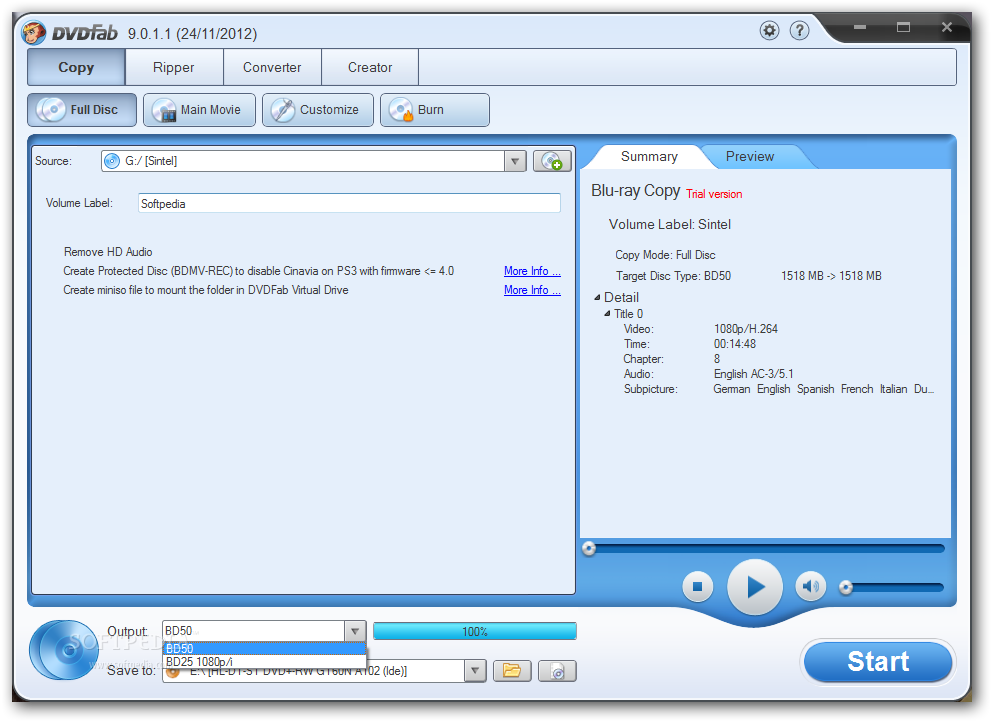Switch to the Ripper tab
The height and width of the screenshot is (722, 992).
click(x=174, y=67)
